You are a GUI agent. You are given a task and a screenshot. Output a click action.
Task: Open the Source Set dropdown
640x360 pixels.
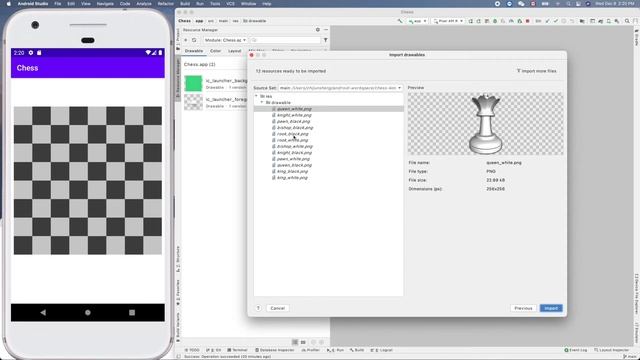tap(340, 88)
